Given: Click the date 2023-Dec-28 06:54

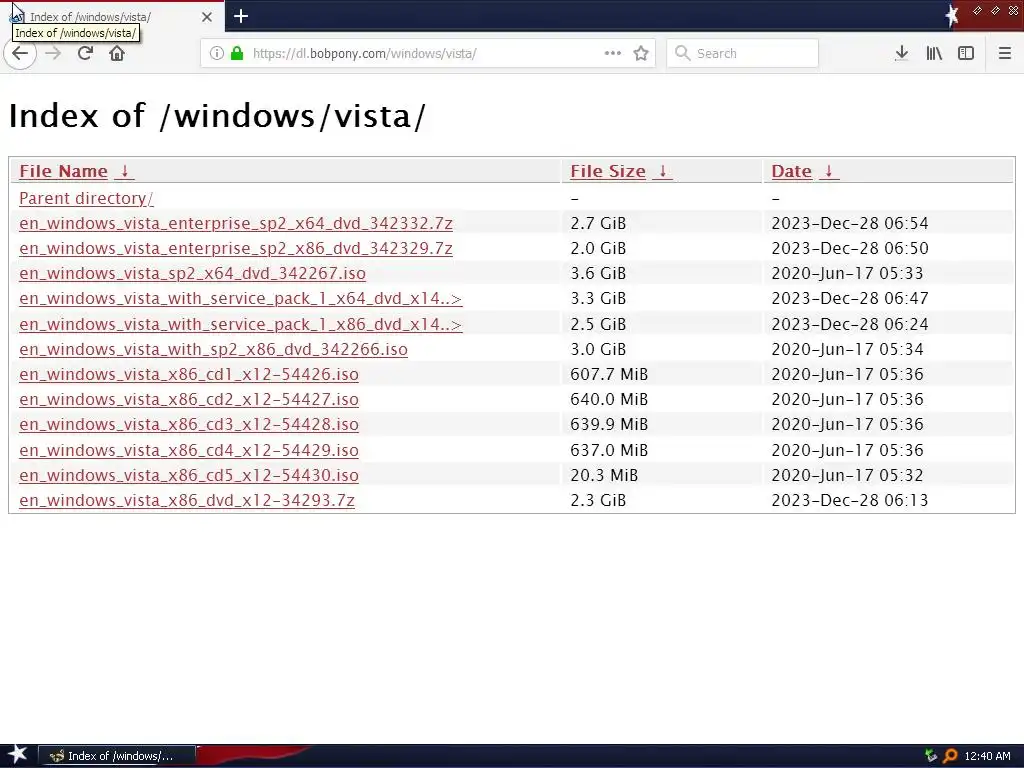Looking at the screenshot, I should click(x=850, y=223).
